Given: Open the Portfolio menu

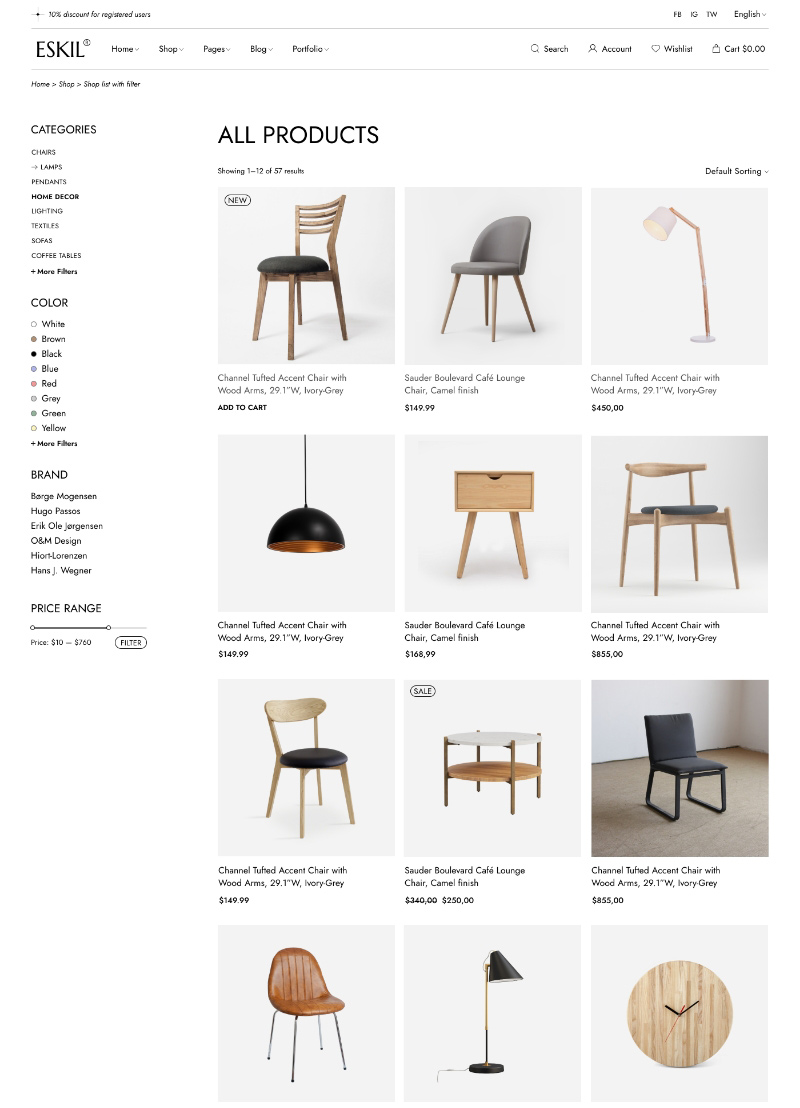Looking at the screenshot, I should tap(310, 49).
